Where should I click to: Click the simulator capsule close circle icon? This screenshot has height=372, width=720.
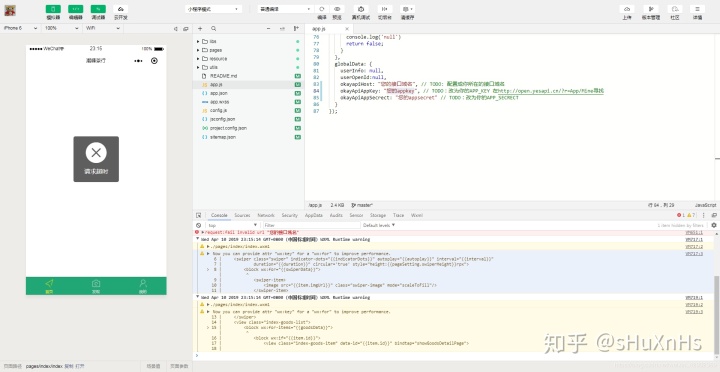click(x=154, y=61)
